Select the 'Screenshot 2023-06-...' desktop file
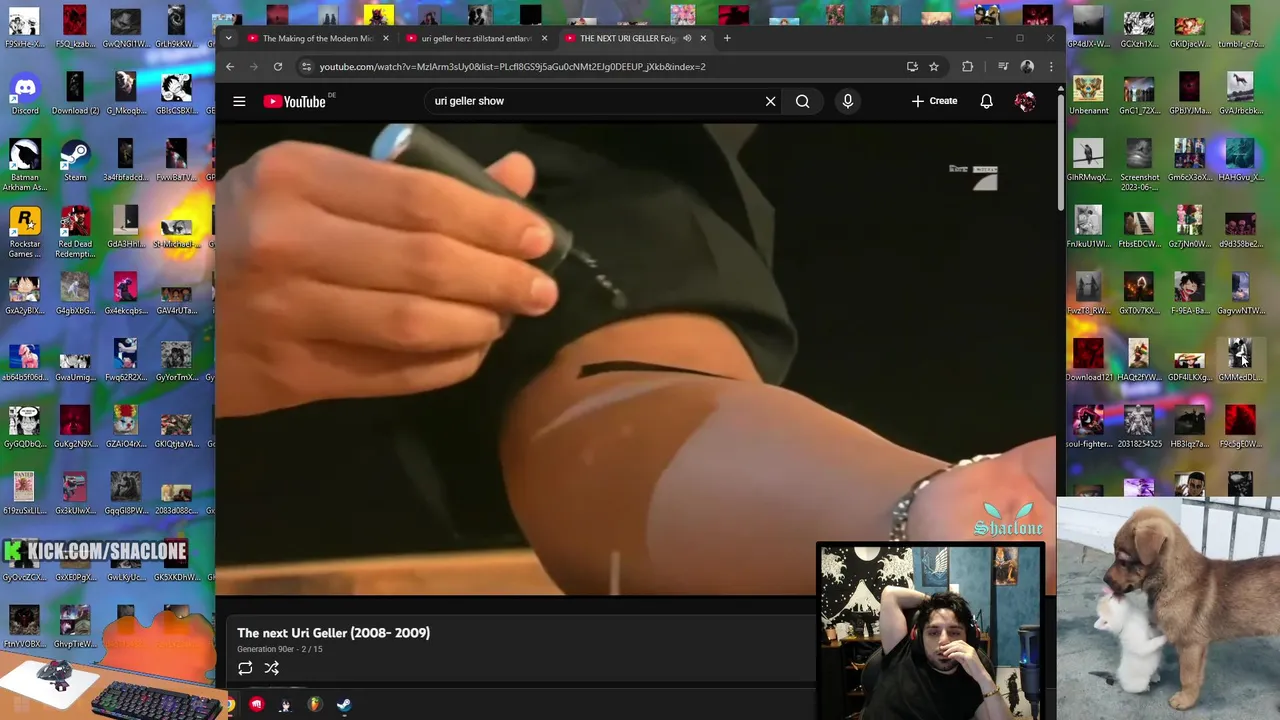Viewport: 1280px width, 720px height. pos(1139,166)
